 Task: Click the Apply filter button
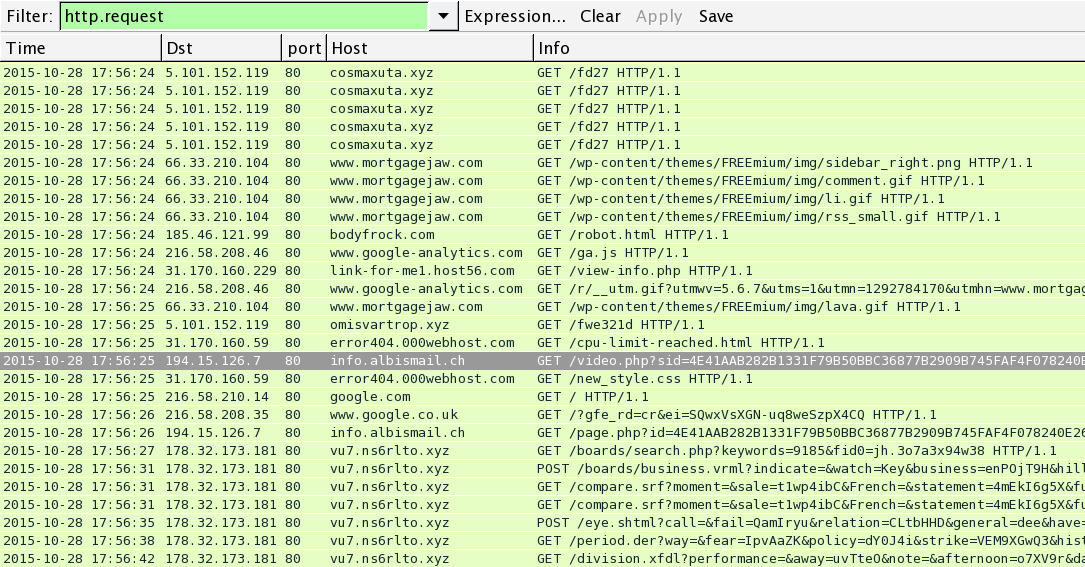pos(659,16)
